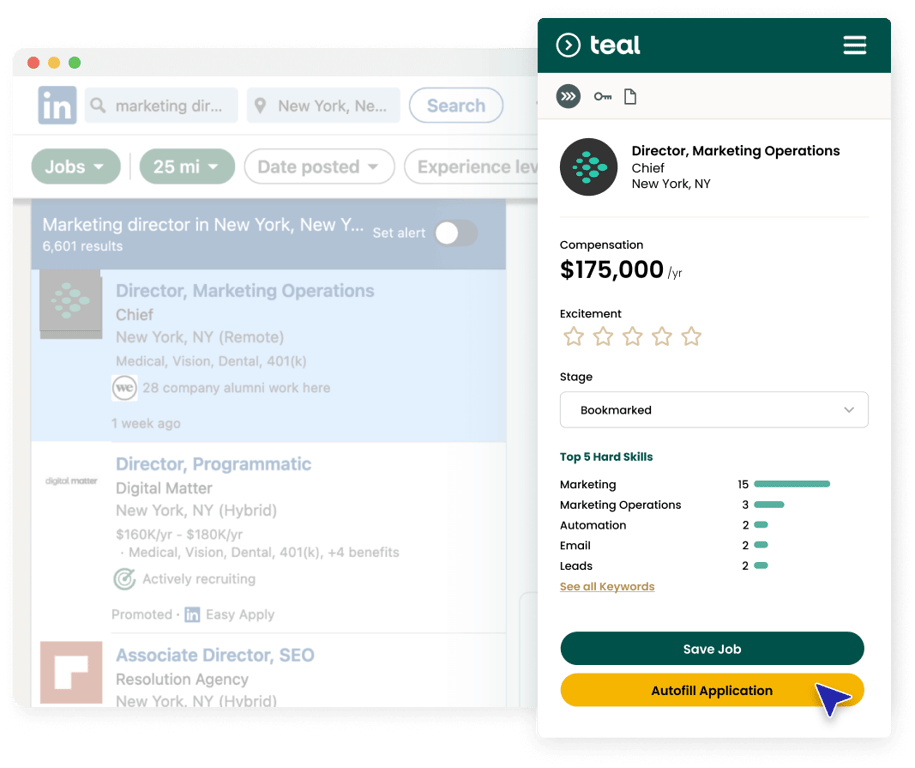
Task: Click the Autofill Application button
Action: [x=712, y=690]
